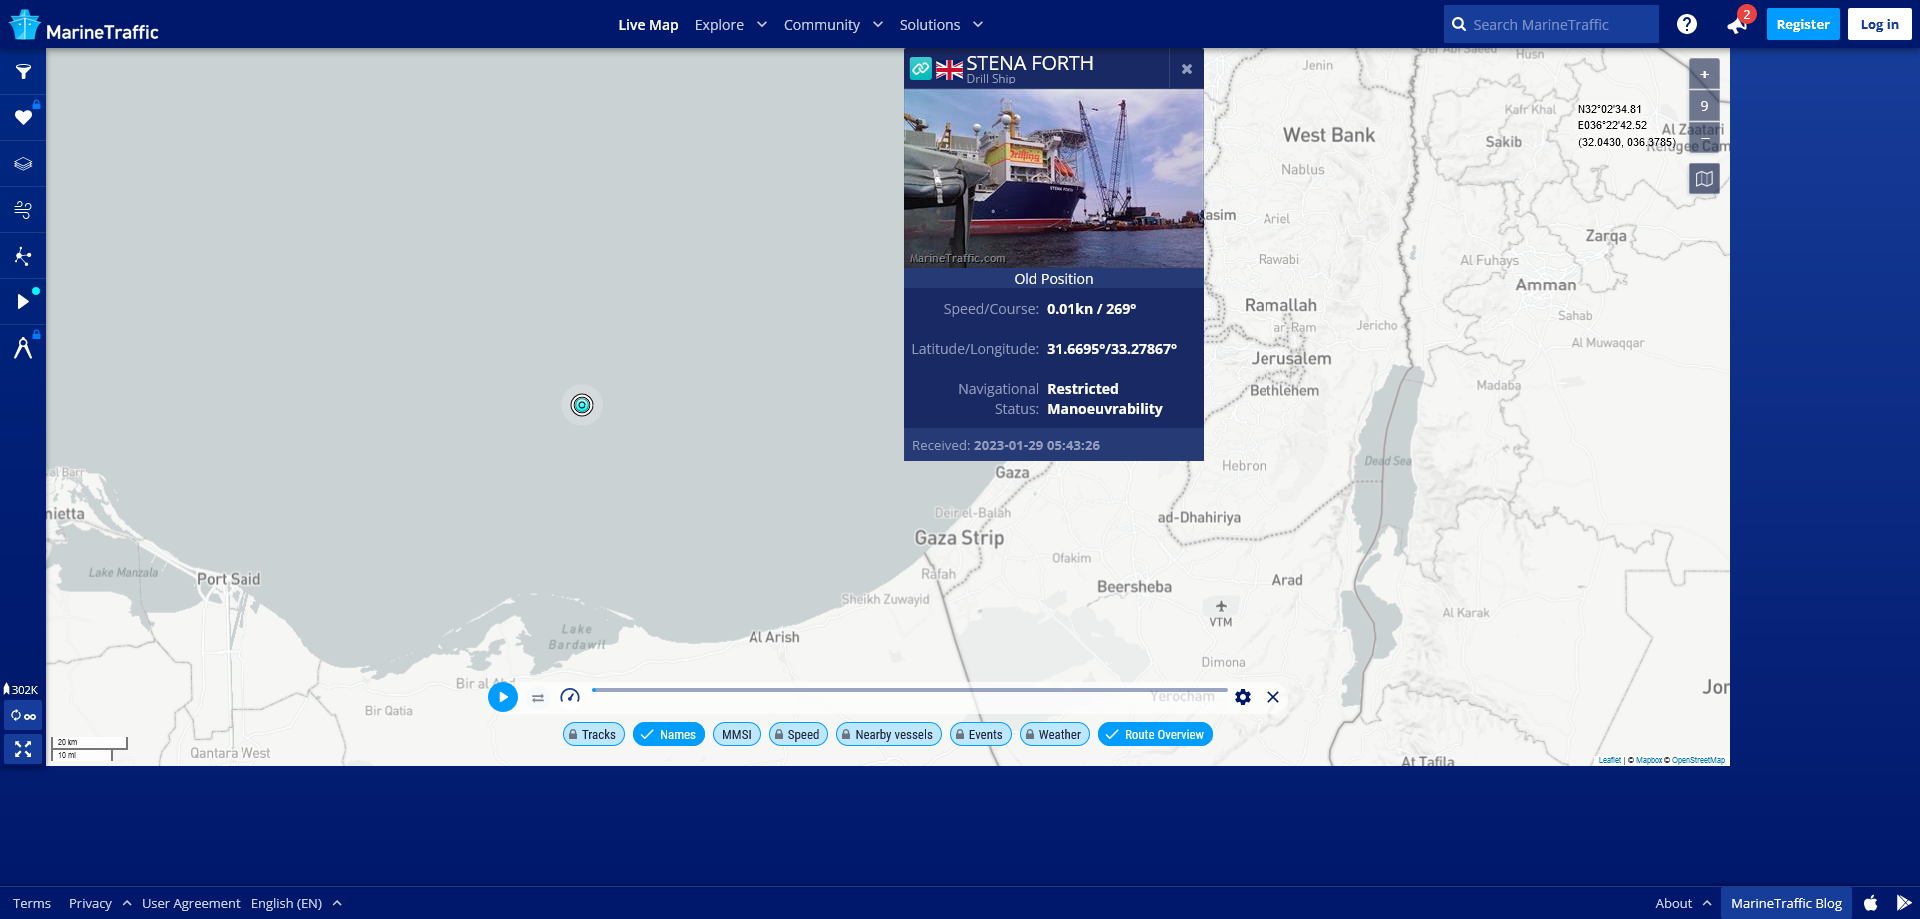Open notifications megaphone icon
1920x919 pixels.
tap(1737, 25)
